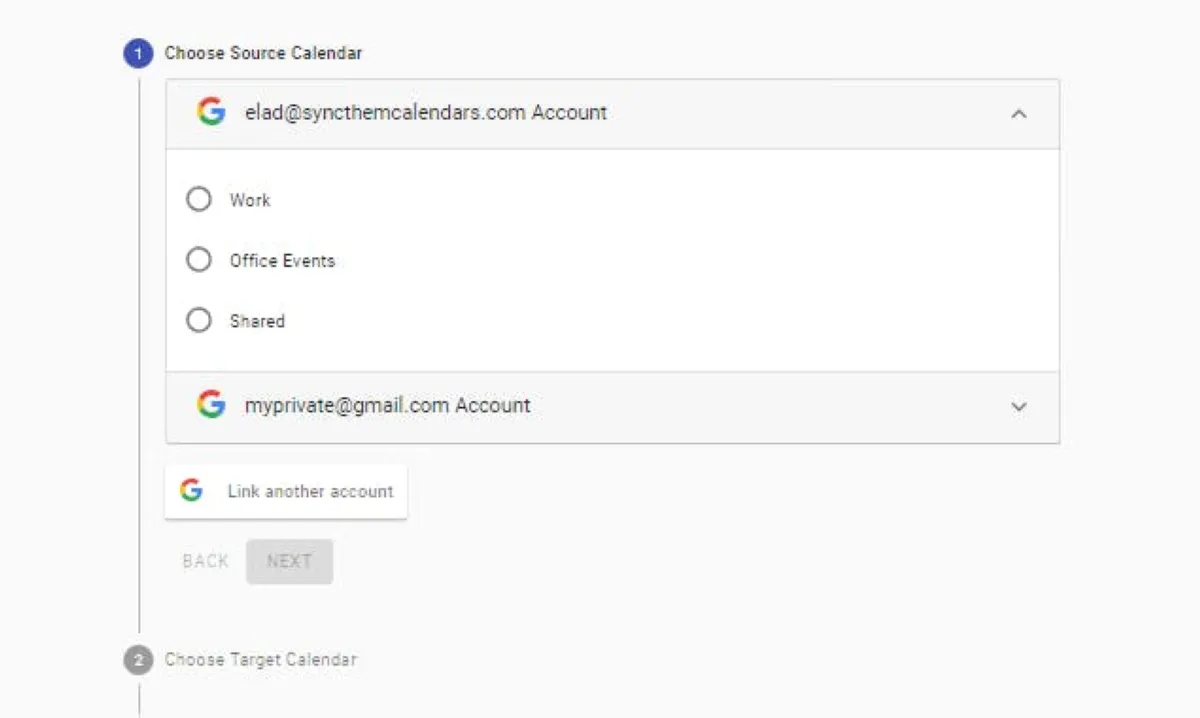Click the Office Events label text
This screenshot has height=718, width=1200.
[282, 260]
